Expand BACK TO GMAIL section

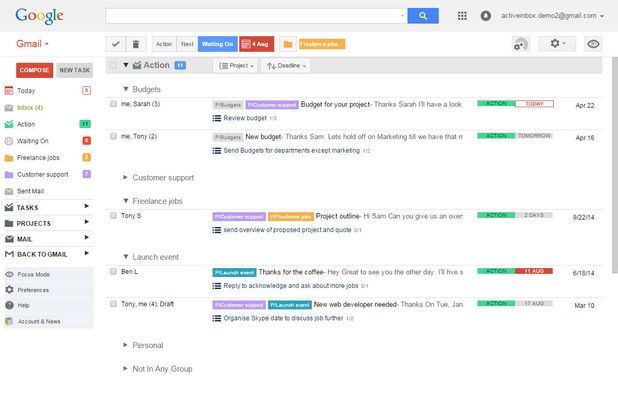coord(86,253)
